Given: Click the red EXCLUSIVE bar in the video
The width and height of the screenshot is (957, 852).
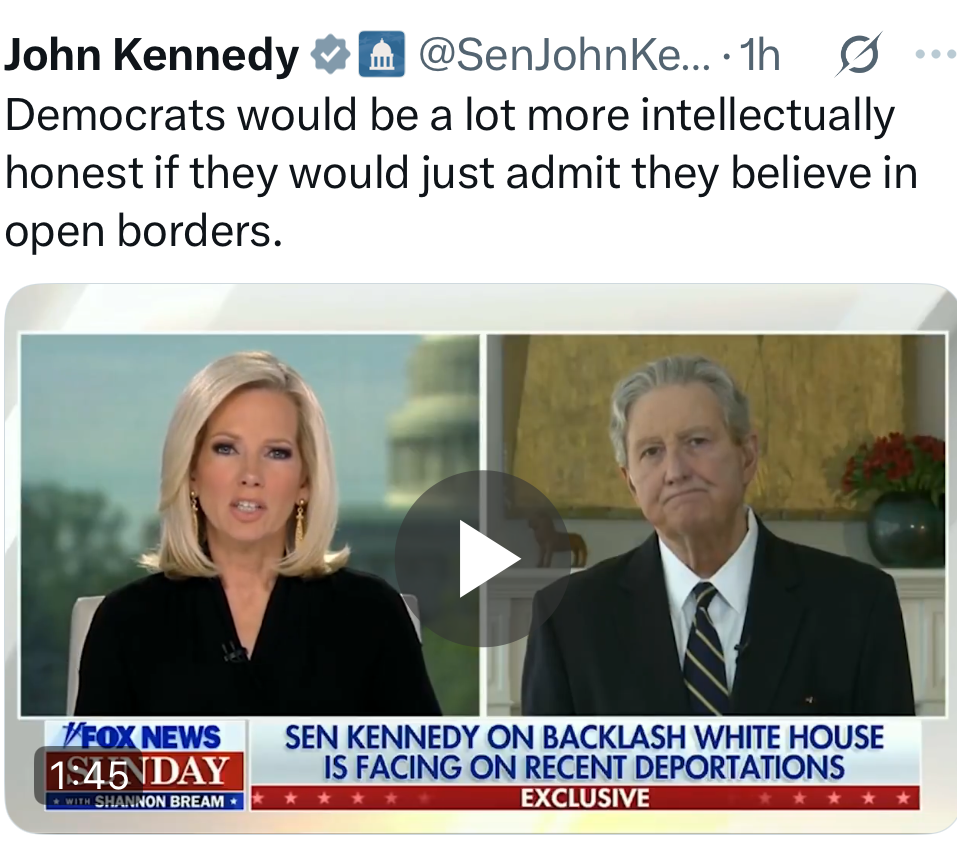Looking at the screenshot, I should click(585, 798).
